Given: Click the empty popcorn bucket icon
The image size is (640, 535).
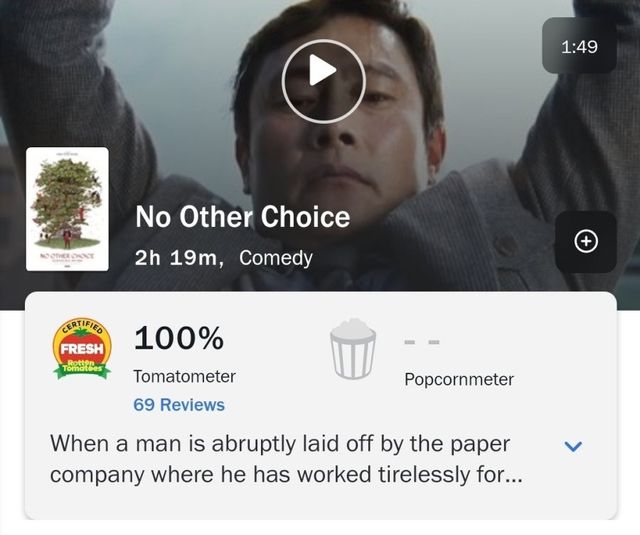Looking at the screenshot, I should (353, 350).
